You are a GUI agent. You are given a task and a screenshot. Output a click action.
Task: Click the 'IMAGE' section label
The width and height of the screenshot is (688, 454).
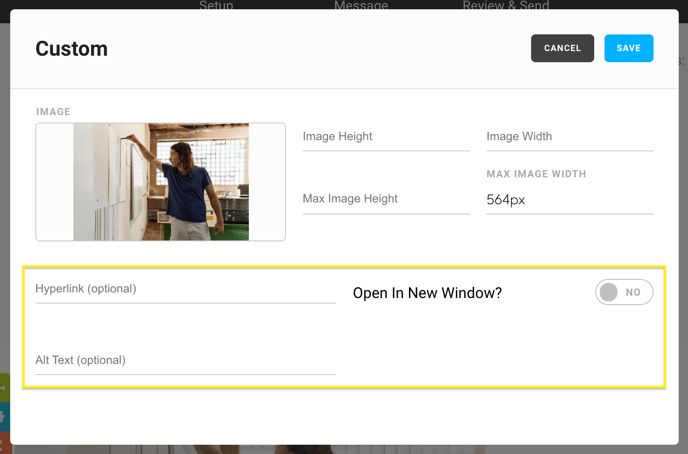53,112
